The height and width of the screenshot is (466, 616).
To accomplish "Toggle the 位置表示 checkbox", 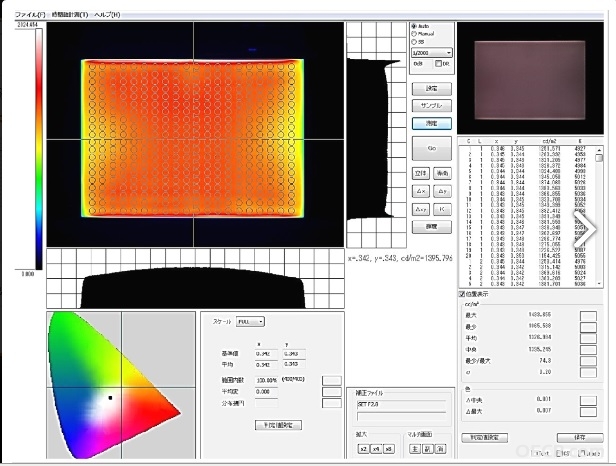I will point(462,294).
